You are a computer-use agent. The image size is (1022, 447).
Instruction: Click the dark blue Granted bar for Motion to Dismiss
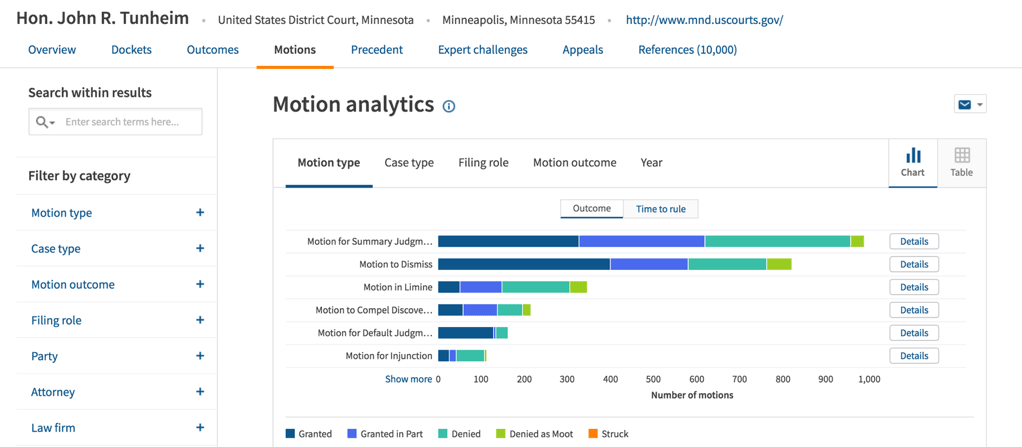tap(523, 264)
